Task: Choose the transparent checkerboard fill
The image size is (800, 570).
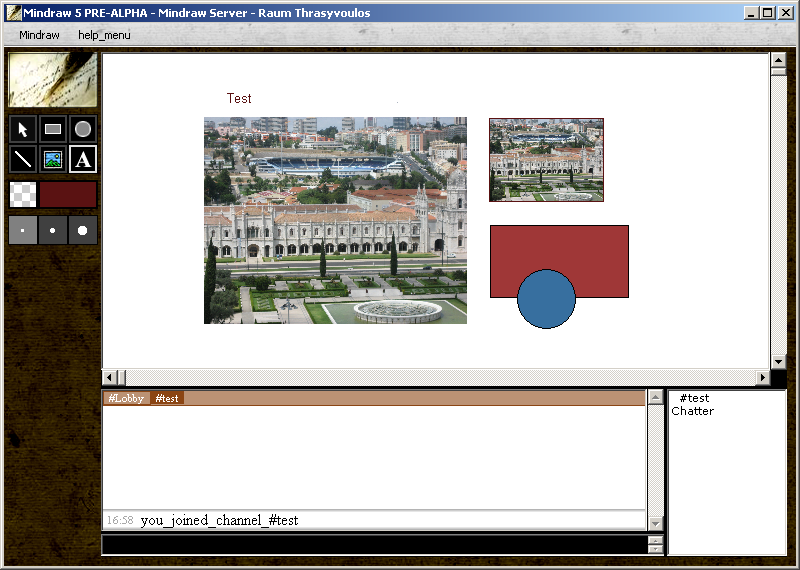Action: click(x=23, y=195)
